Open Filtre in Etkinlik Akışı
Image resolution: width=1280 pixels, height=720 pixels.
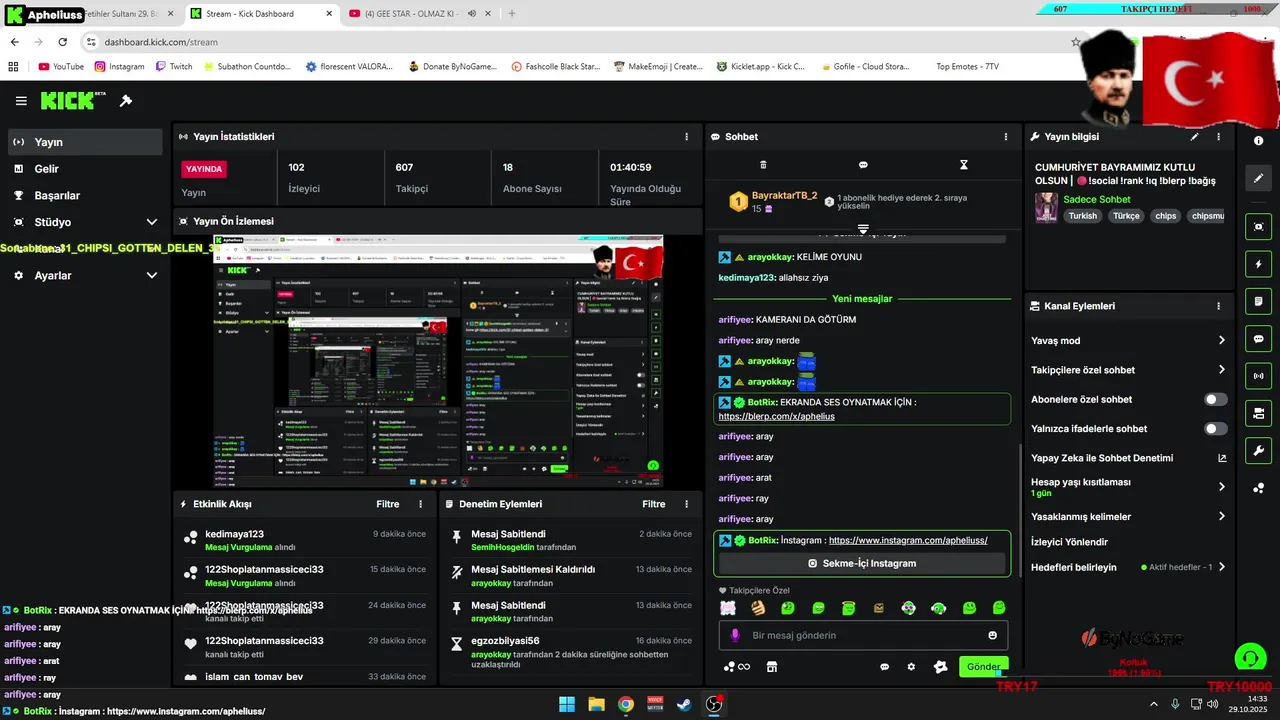pos(388,504)
